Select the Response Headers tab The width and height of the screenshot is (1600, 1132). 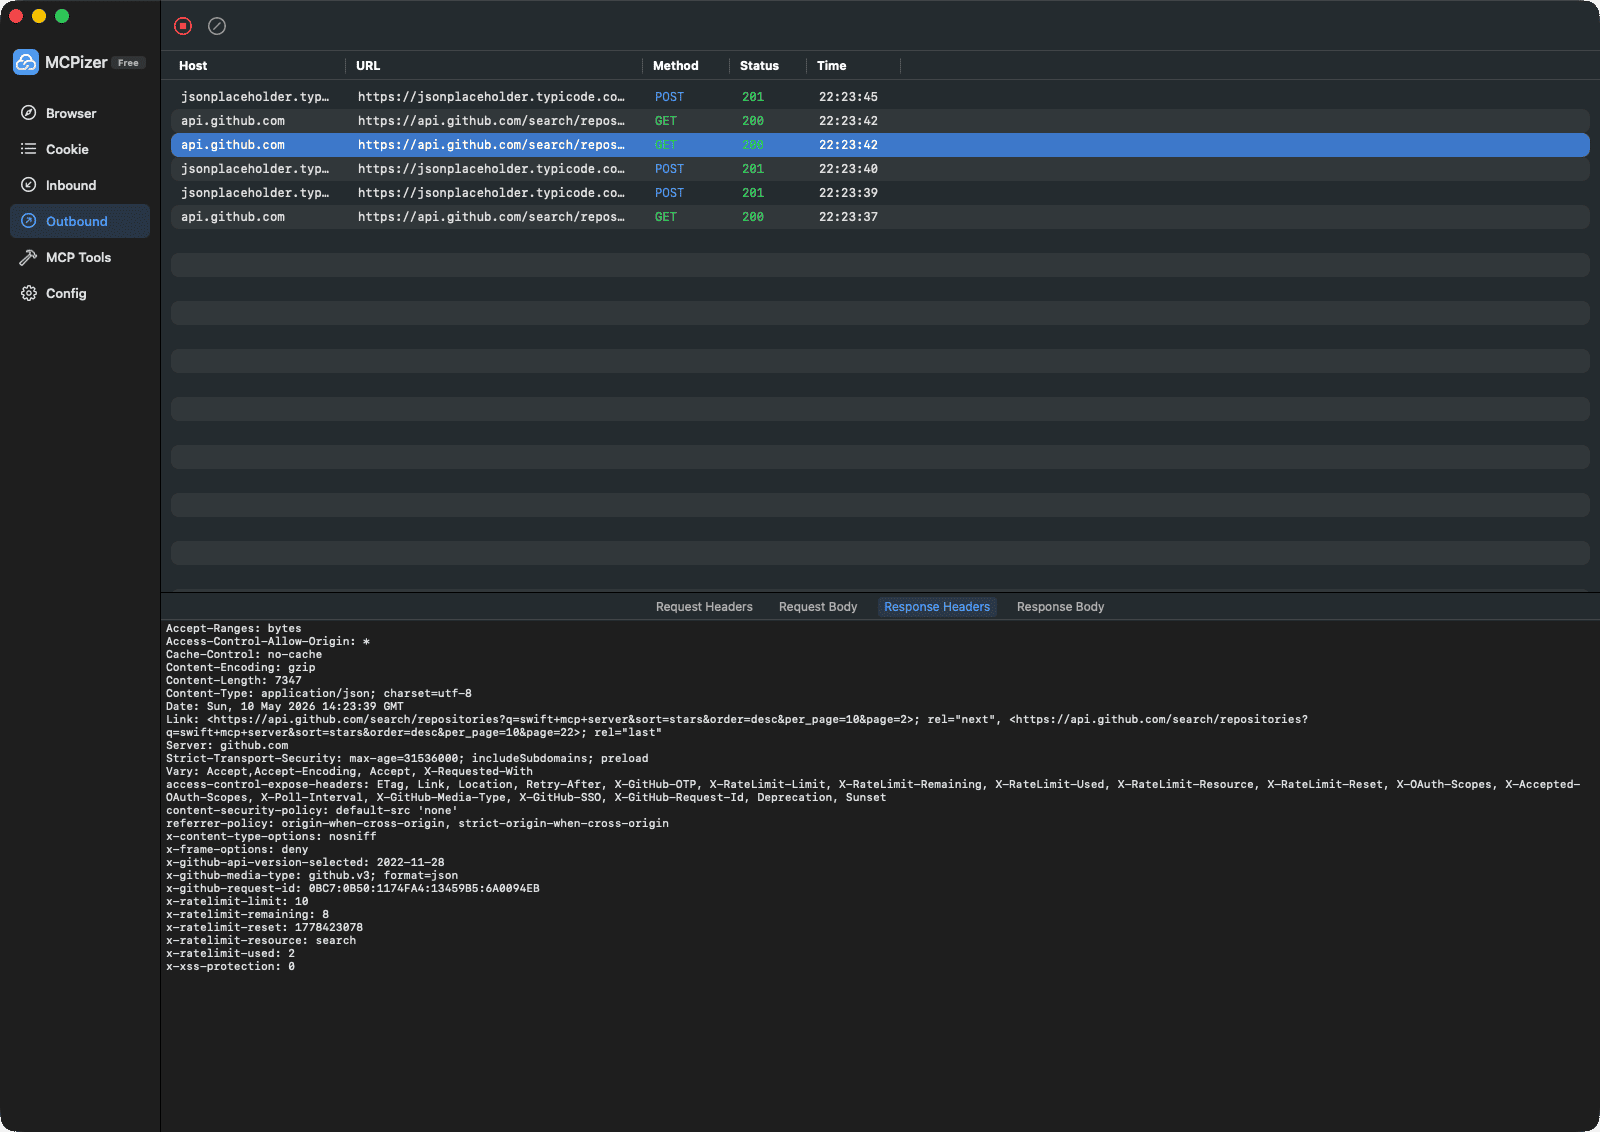pos(937,607)
